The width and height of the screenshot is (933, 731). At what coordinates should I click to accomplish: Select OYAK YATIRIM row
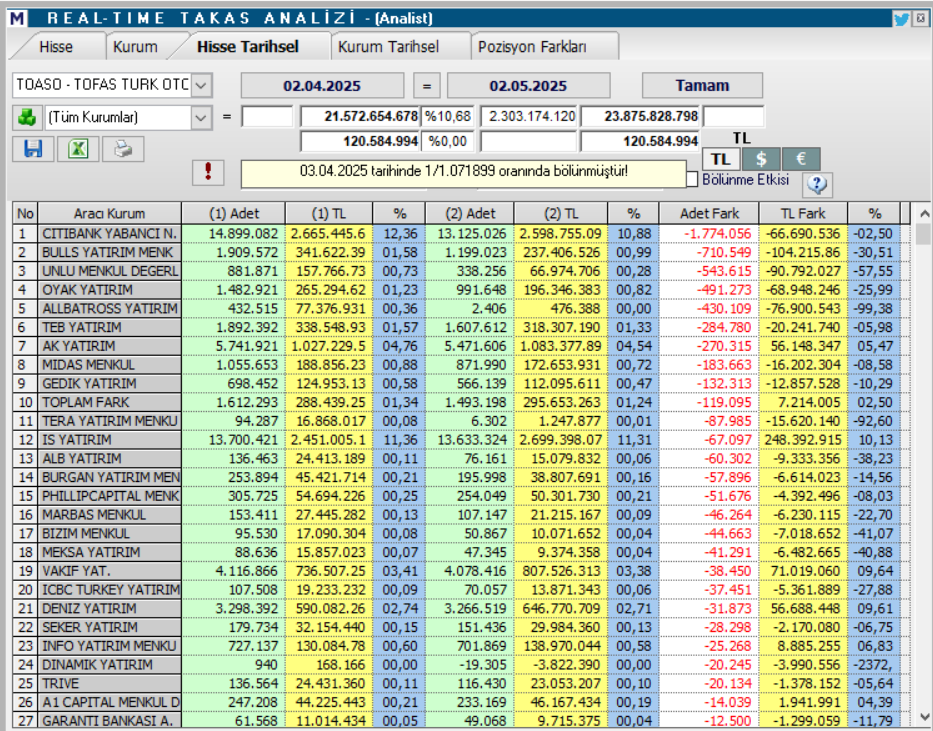tap(462, 290)
